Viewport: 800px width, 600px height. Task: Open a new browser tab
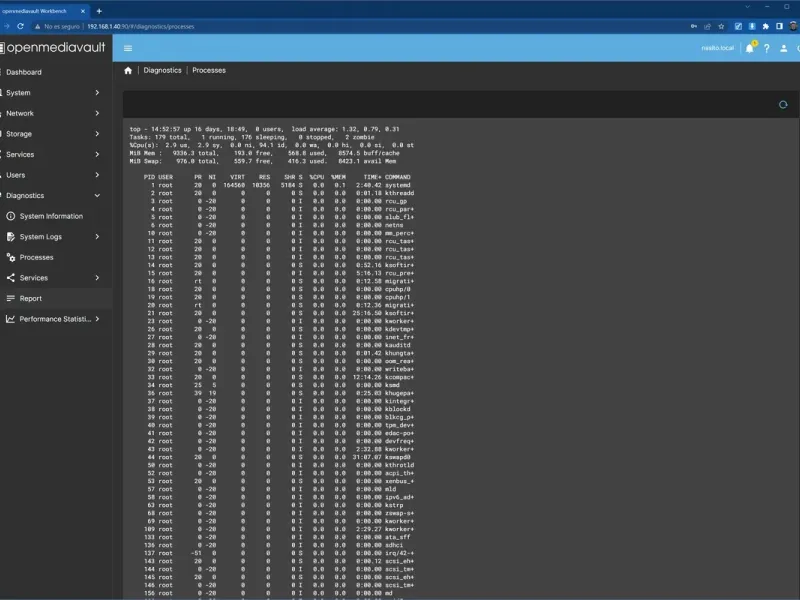[x=99, y=11]
